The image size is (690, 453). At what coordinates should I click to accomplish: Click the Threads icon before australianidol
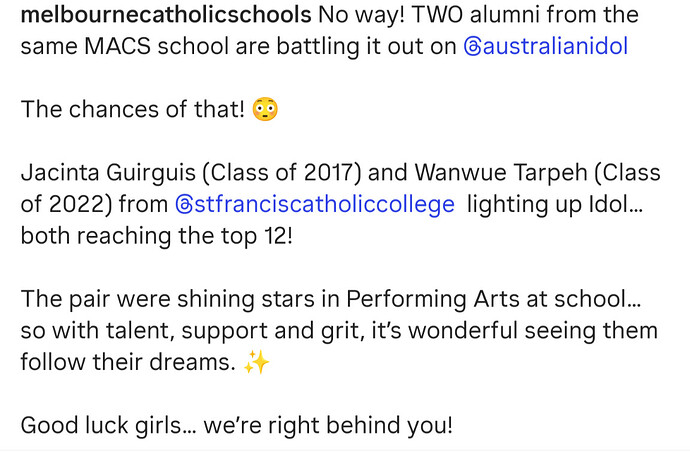pos(473,46)
